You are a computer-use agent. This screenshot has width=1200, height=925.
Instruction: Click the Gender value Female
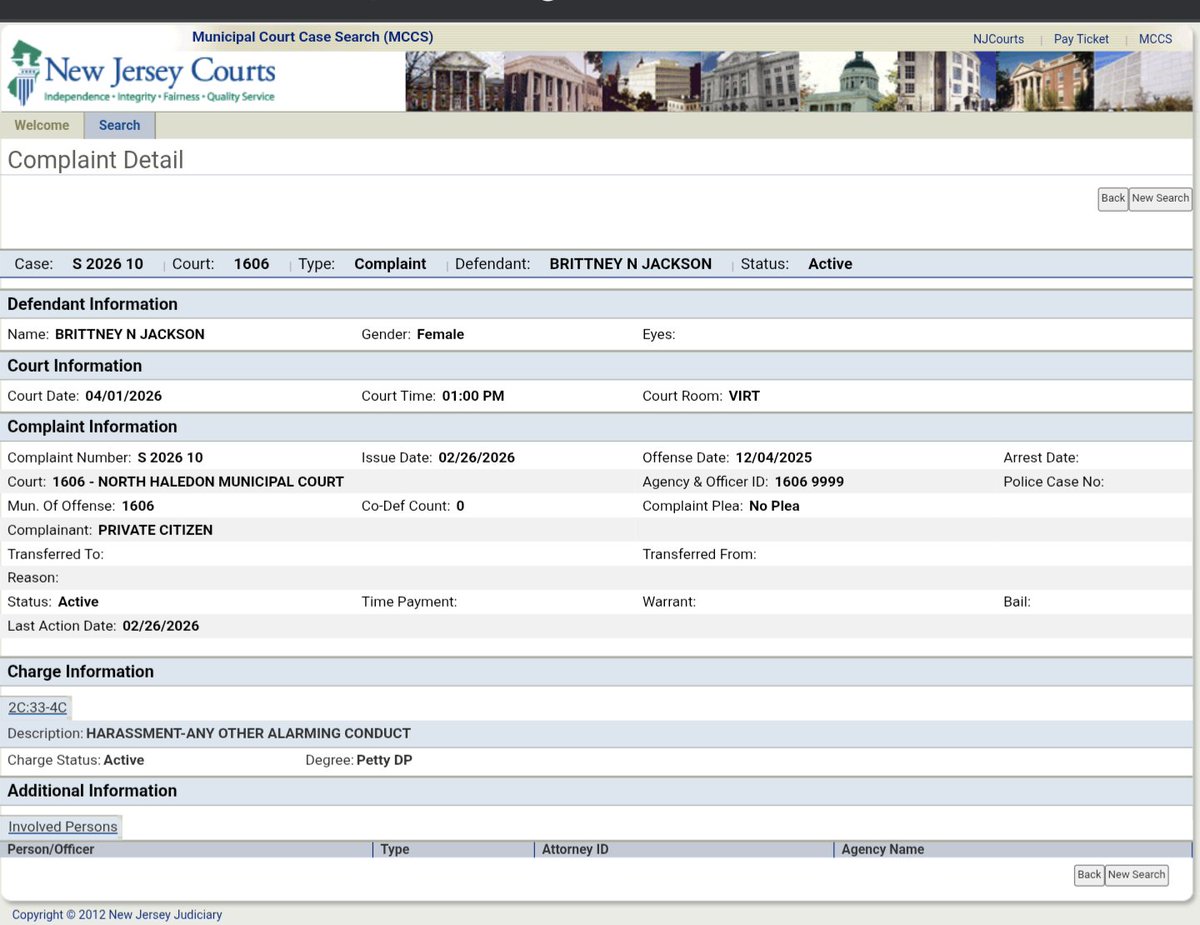441,335
